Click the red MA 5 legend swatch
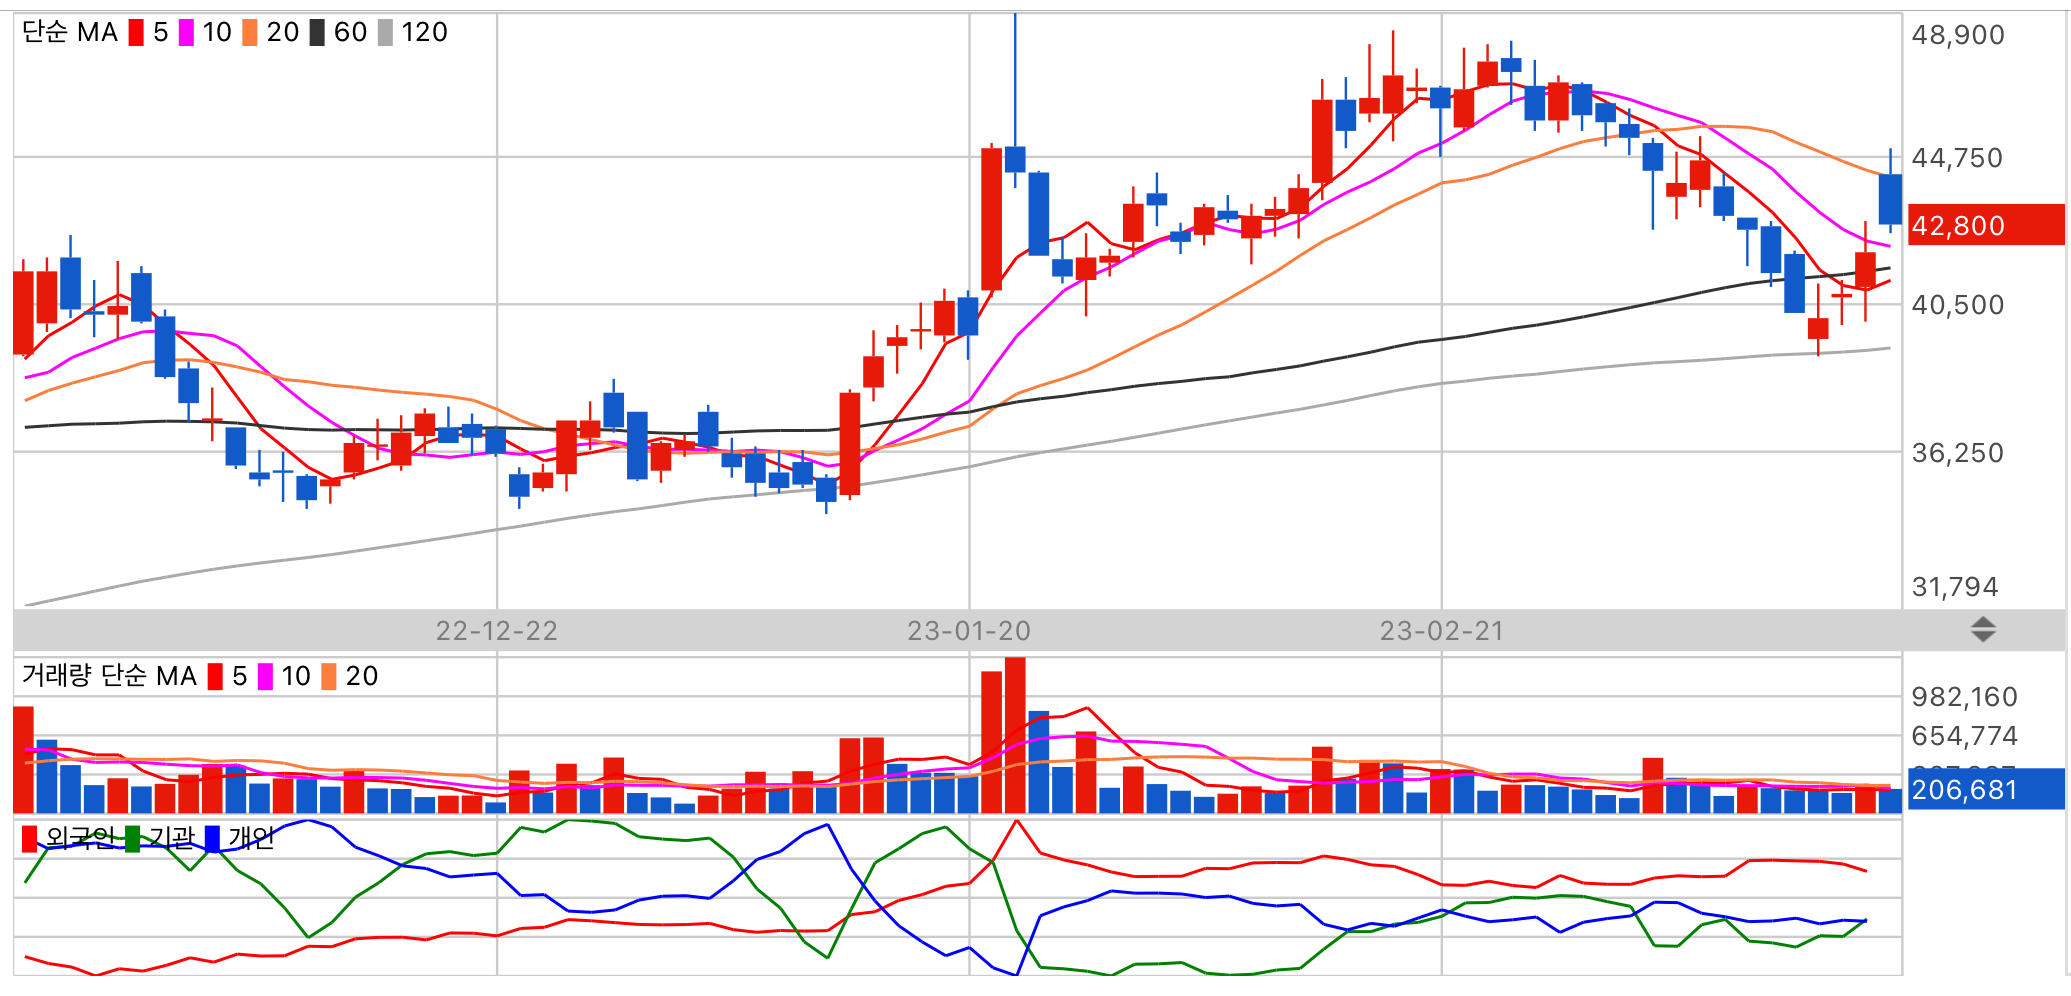Screen dimensions: 2071x996 pyautogui.click(x=136, y=33)
